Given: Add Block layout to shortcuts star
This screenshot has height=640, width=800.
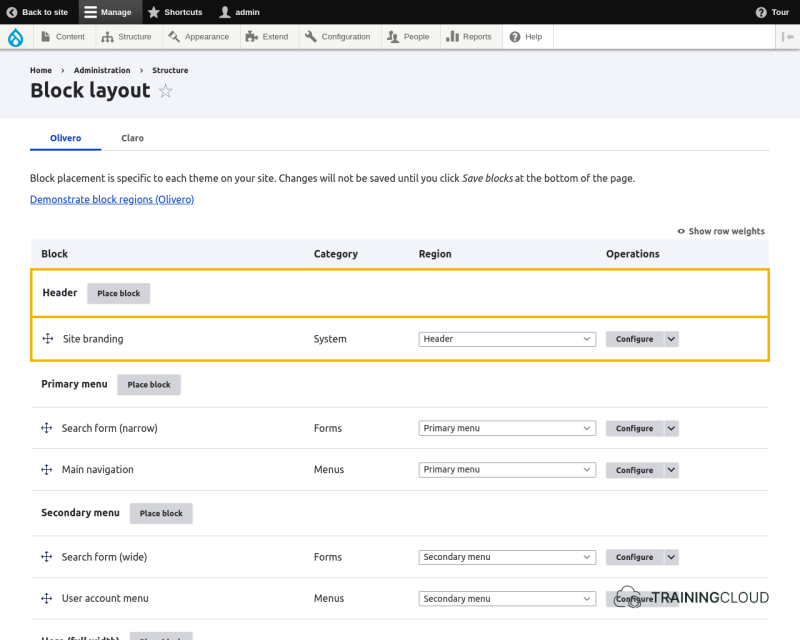Looking at the screenshot, I should (x=165, y=91).
